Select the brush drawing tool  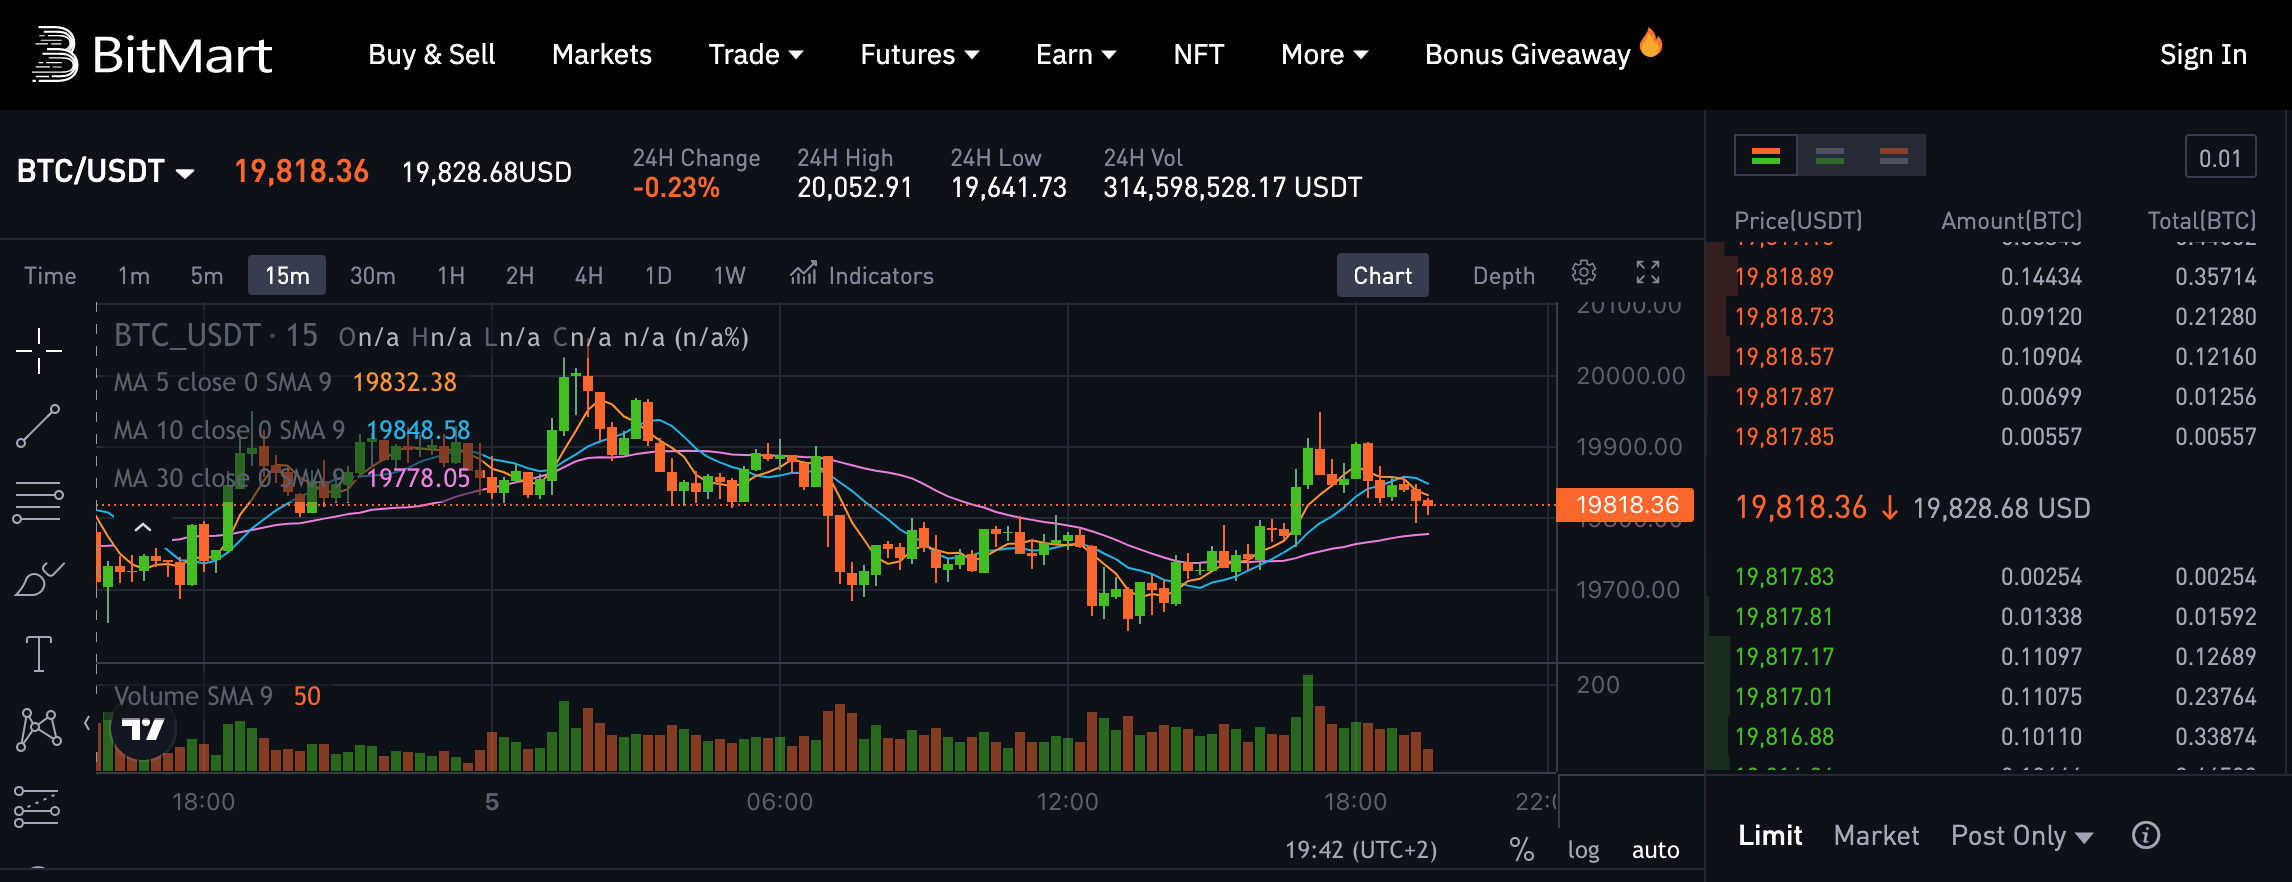coord(39,578)
